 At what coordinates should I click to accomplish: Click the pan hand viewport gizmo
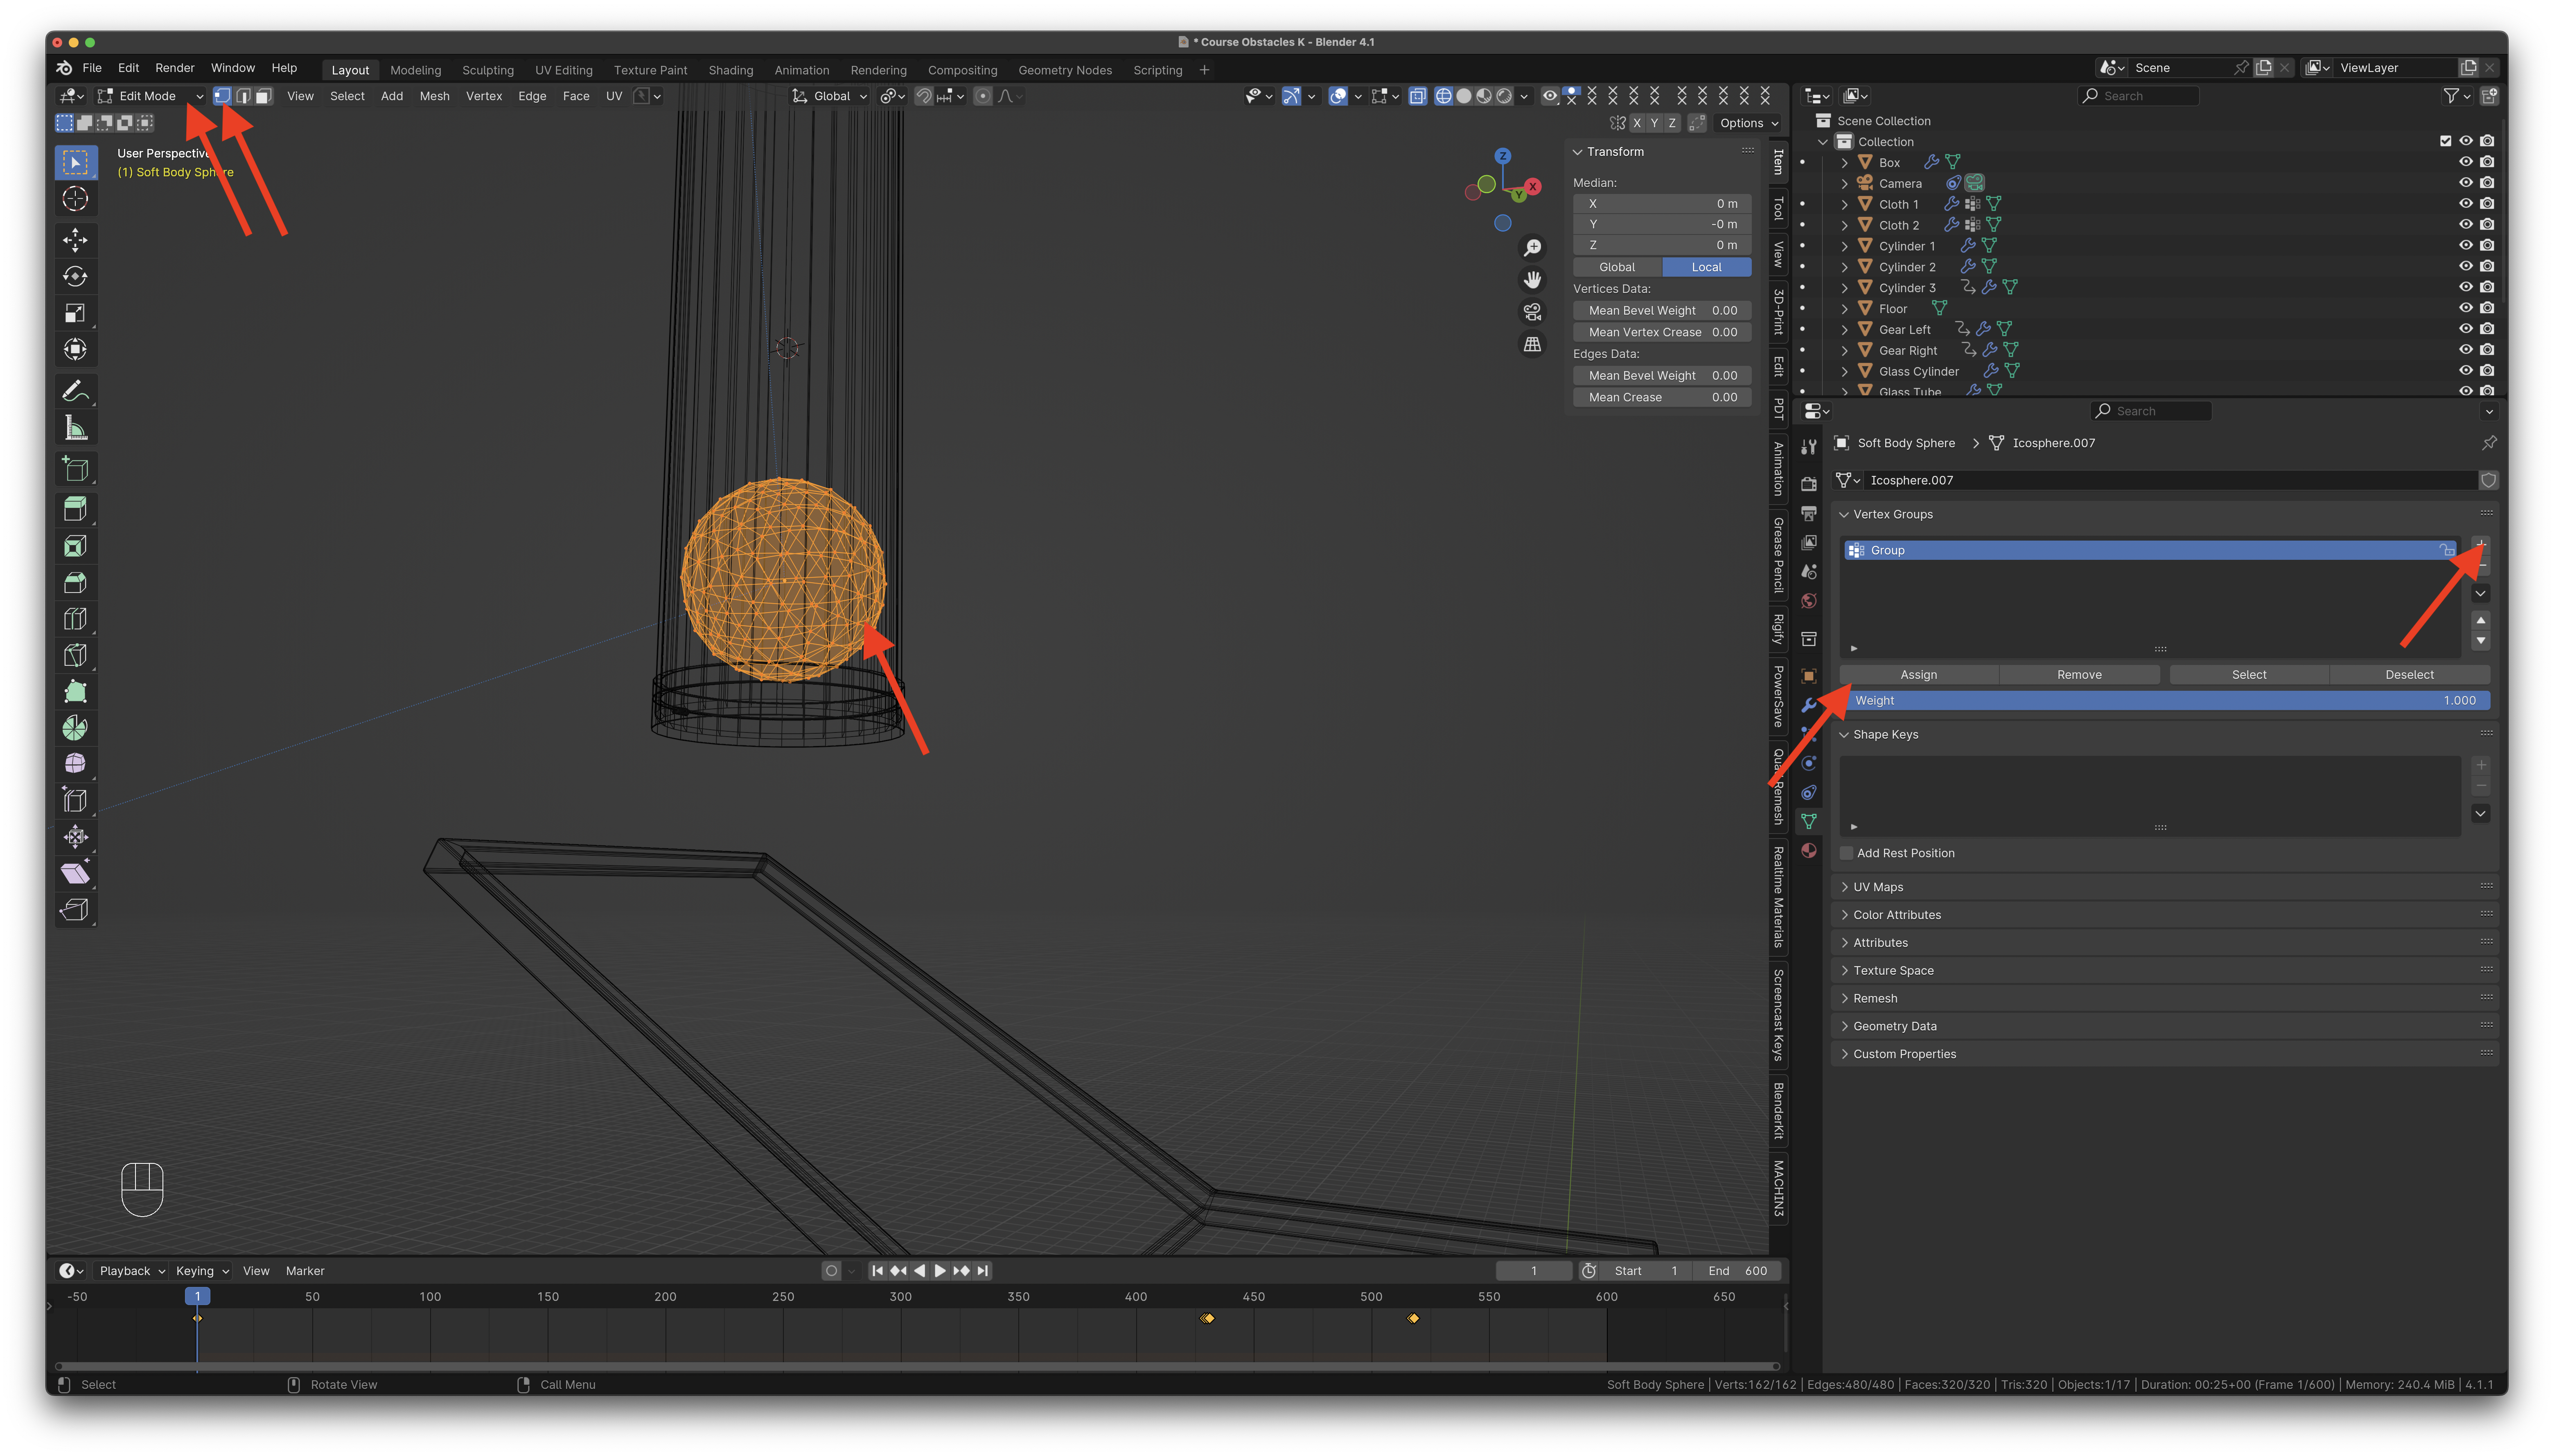pos(1532,280)
